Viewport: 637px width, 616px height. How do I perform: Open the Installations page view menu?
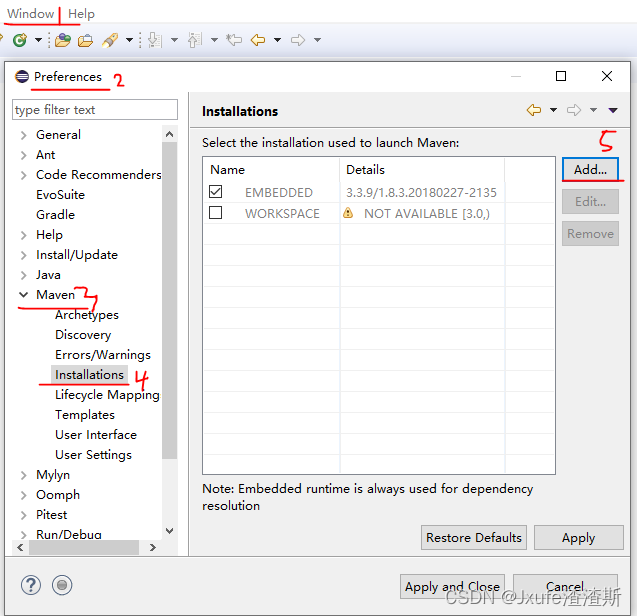click(x=613, y=110)
